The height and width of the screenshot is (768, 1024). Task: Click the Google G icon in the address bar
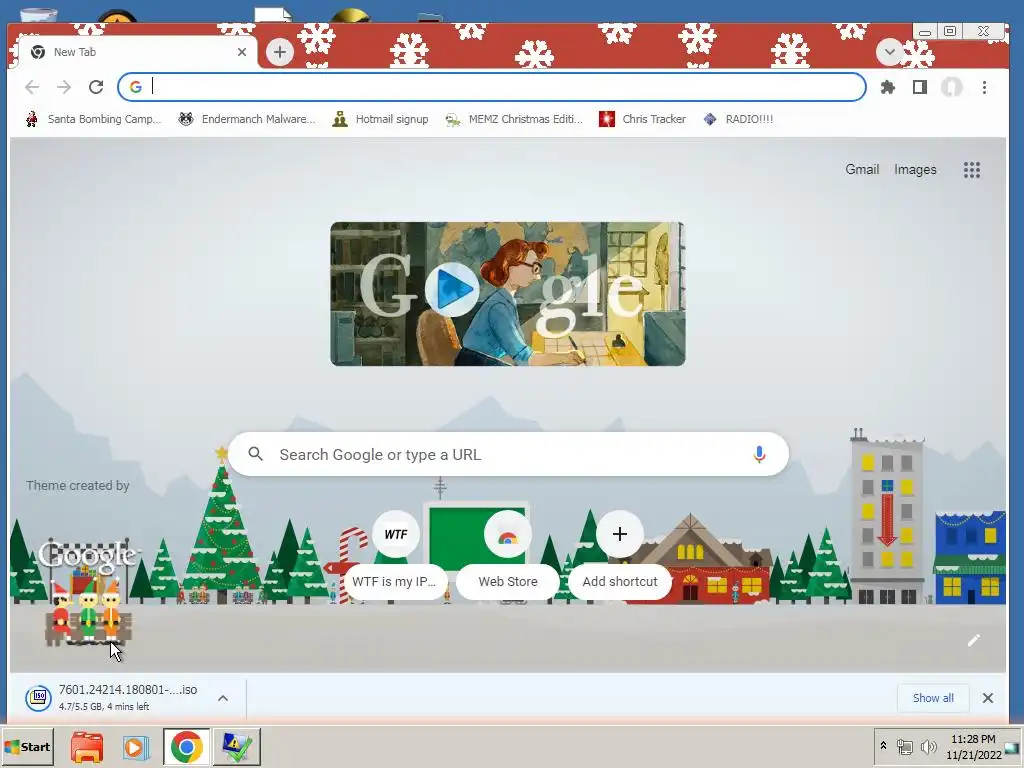pos(135,87)
